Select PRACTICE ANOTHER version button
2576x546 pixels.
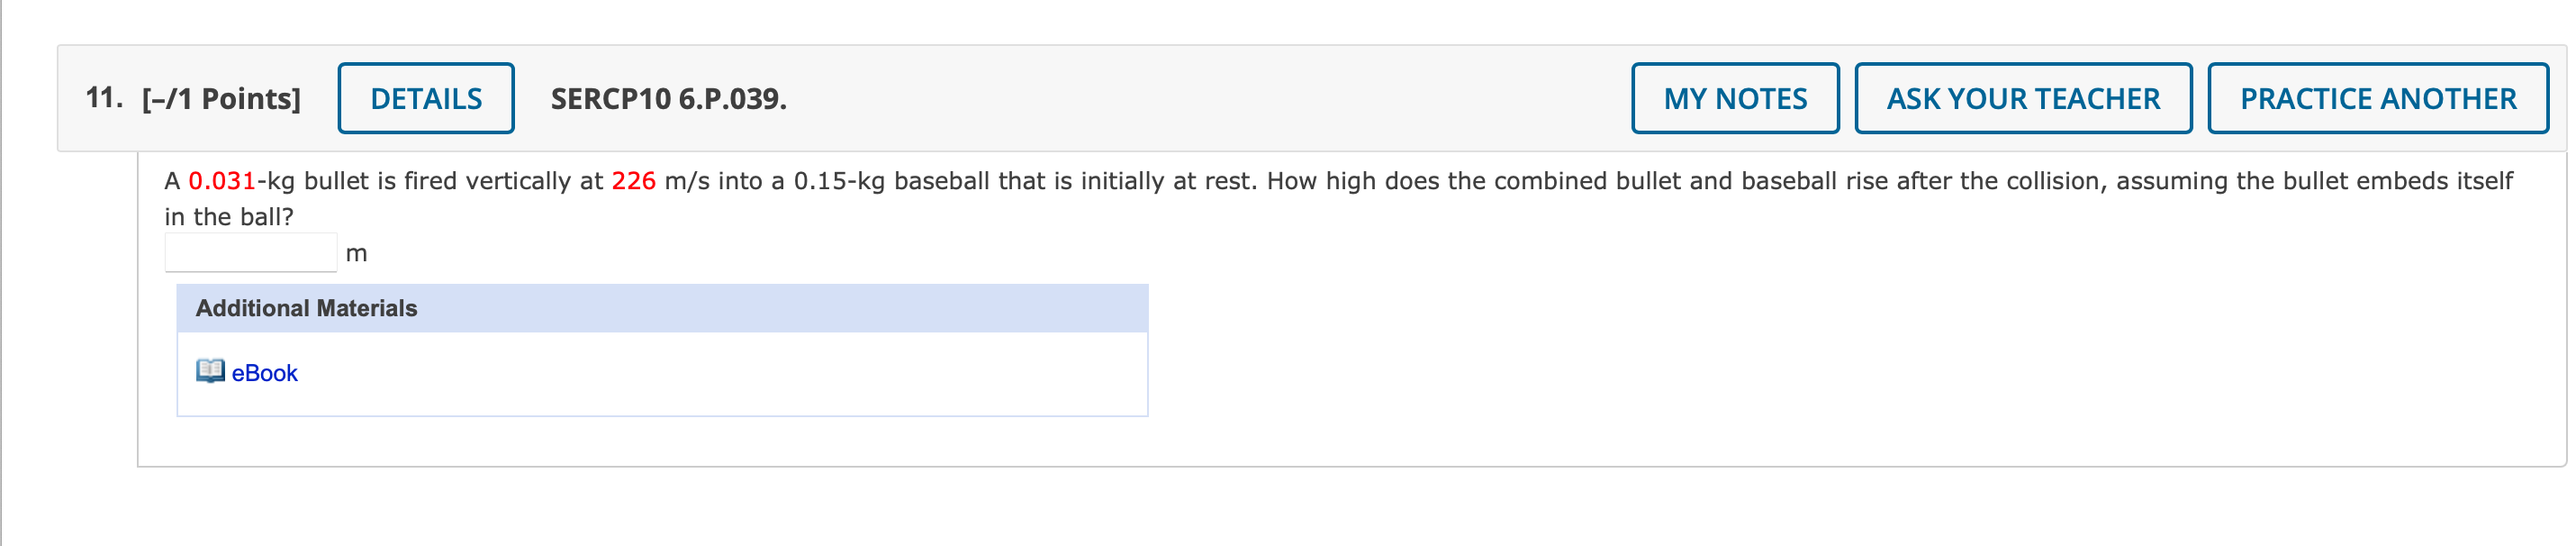coord(2376,98)
